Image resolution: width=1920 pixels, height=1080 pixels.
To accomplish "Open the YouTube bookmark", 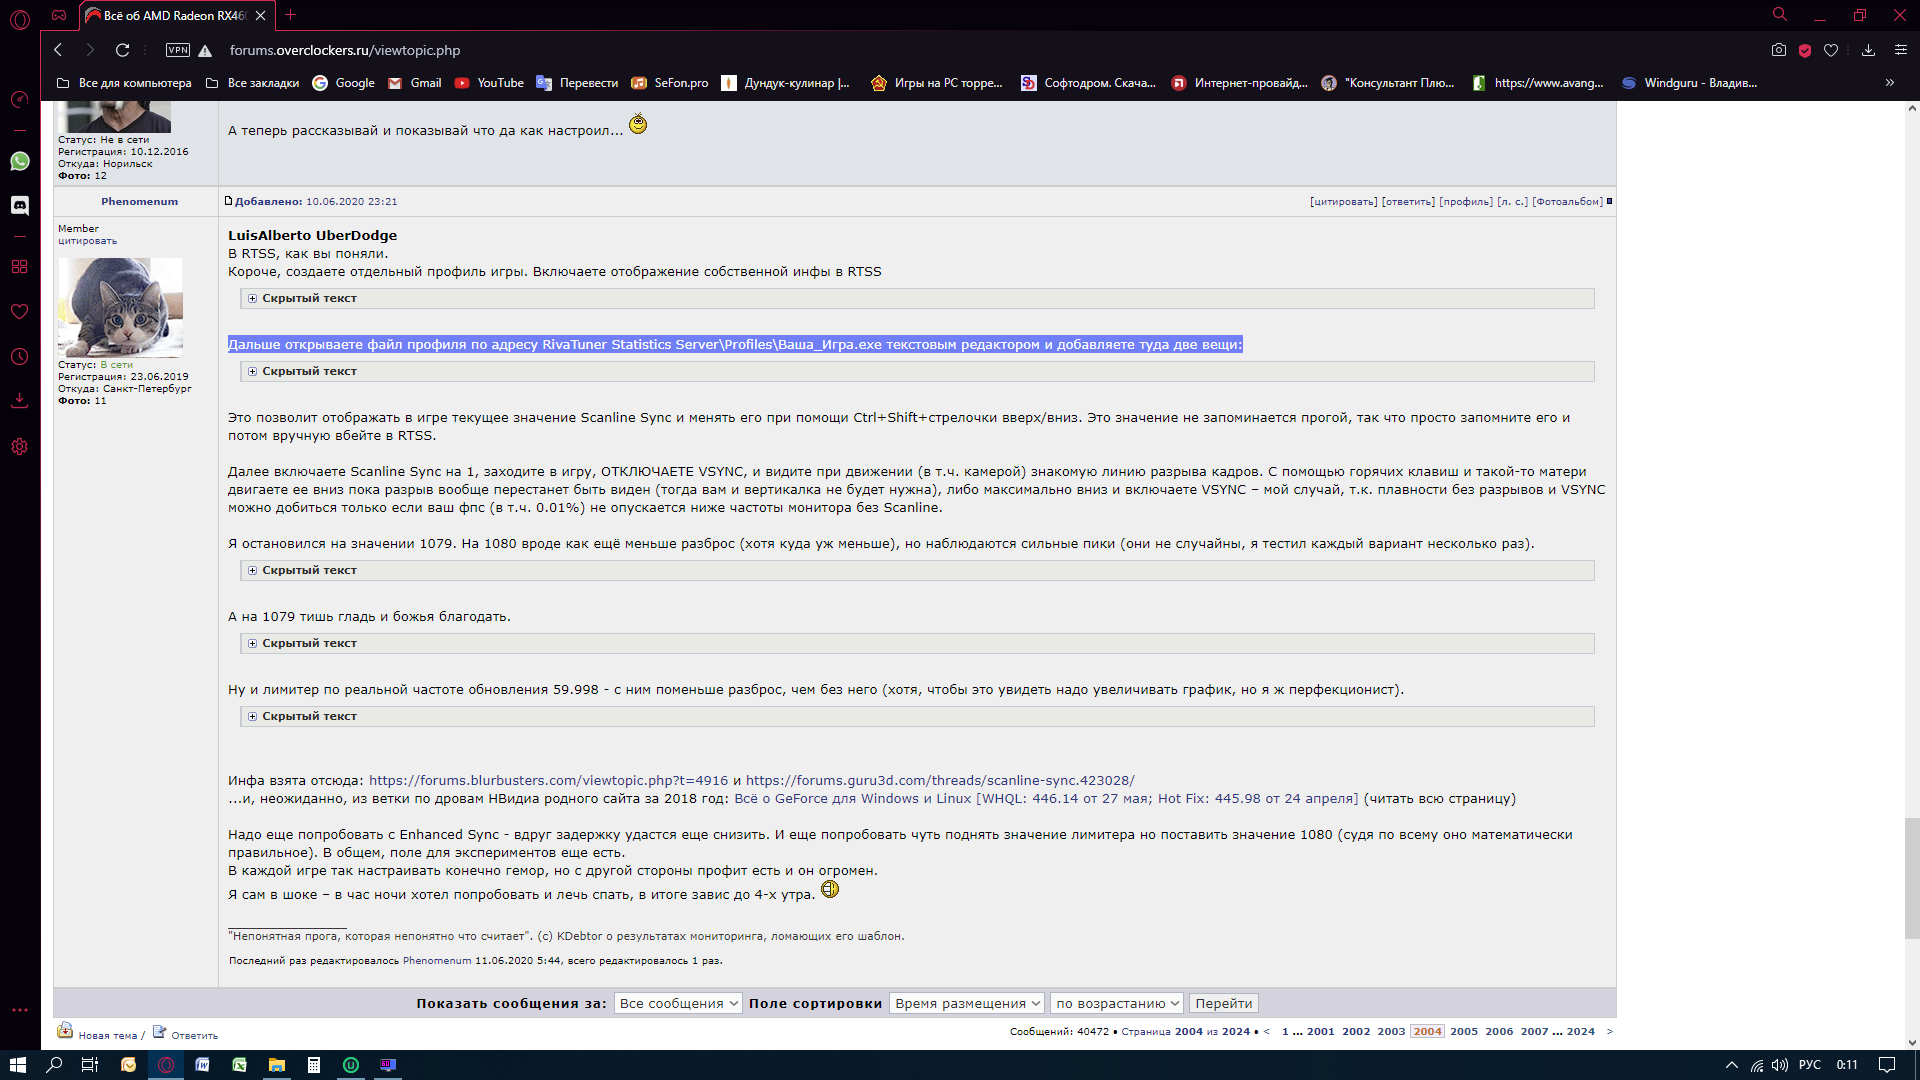I will (x=490, y=83).
